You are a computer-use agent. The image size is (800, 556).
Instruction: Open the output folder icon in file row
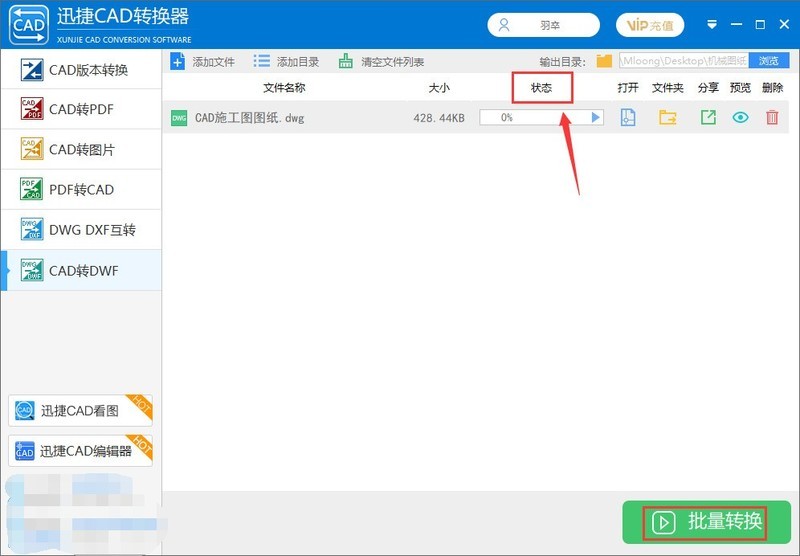(x=668, y=118)
